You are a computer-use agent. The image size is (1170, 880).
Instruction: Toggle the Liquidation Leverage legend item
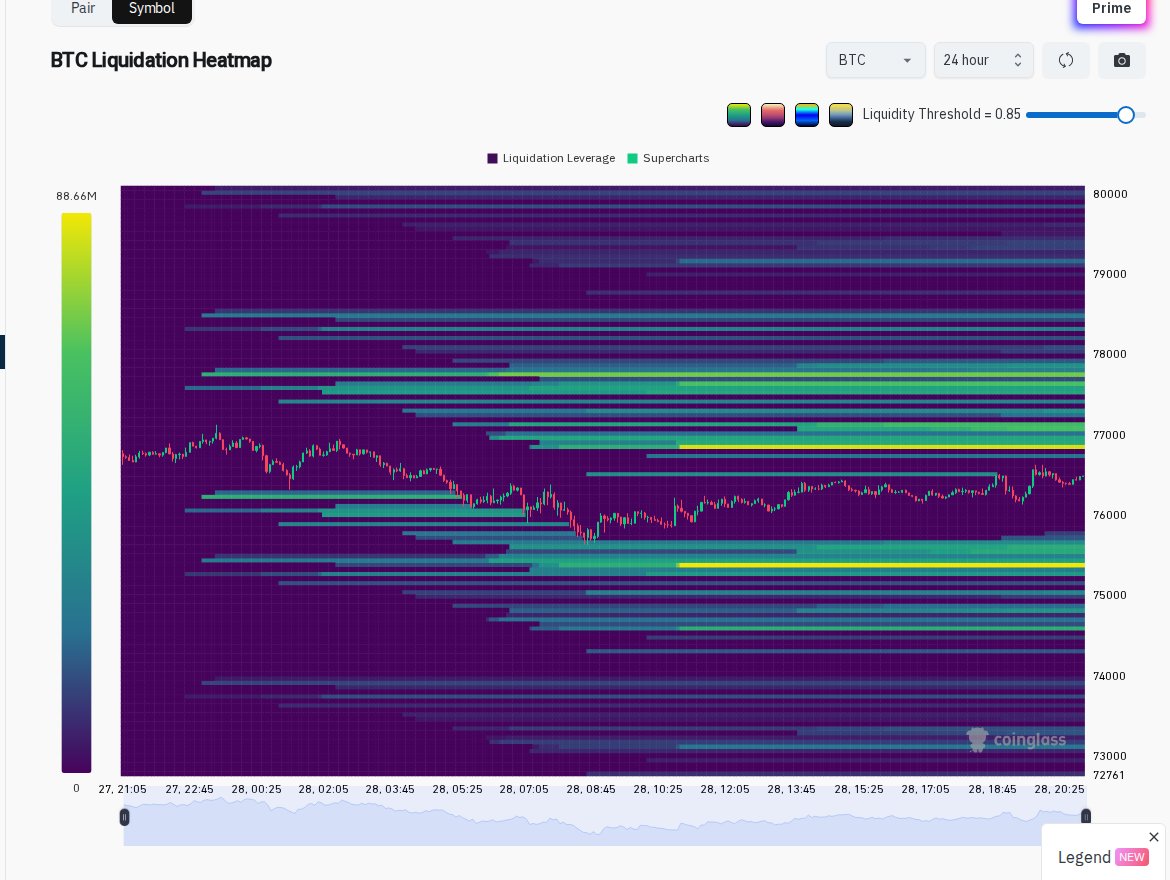(x=552, y=158)
